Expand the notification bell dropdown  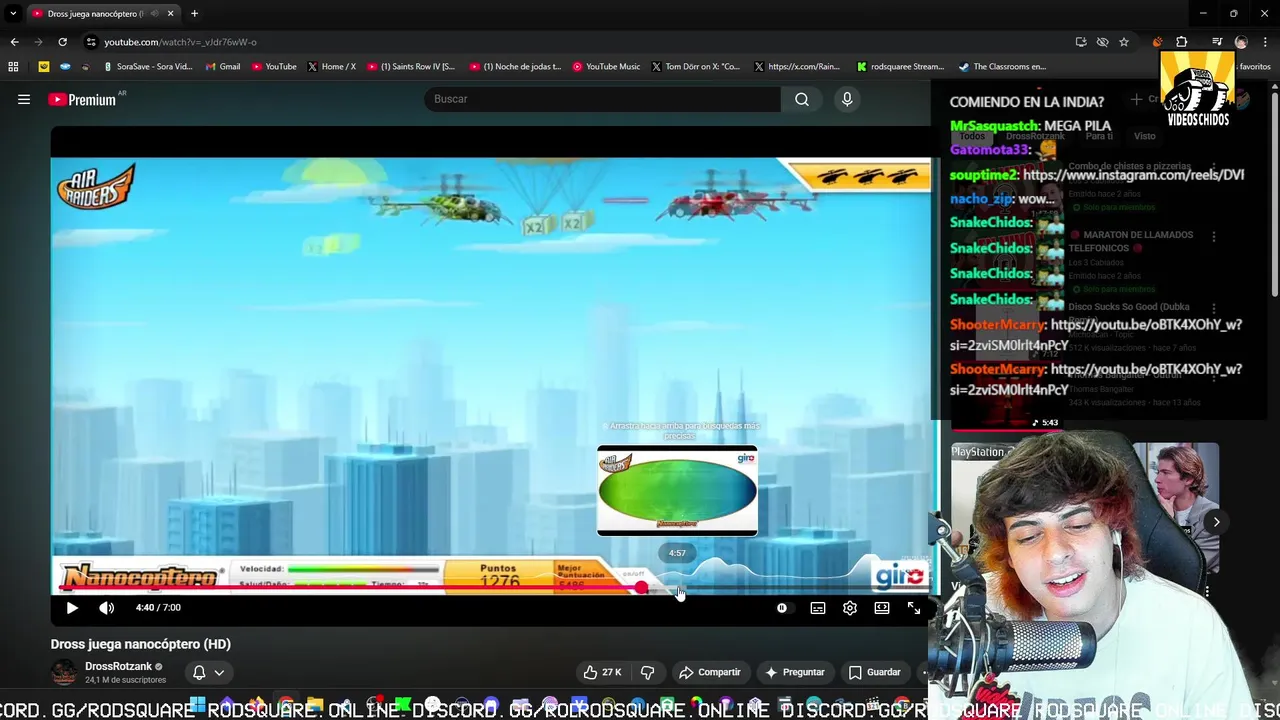coord(208,673)
